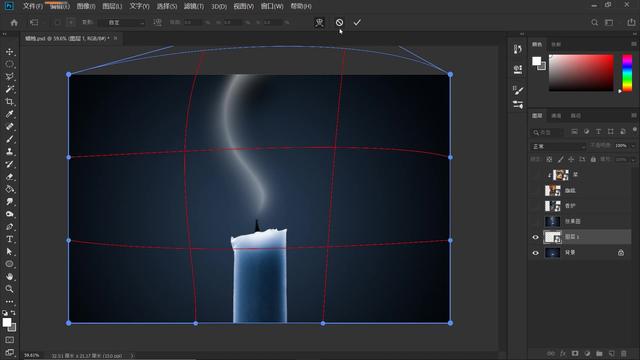Select the Horizontal Type tool
The width and height of the screenshot is (640, 360).
click(x=9, y=239)
